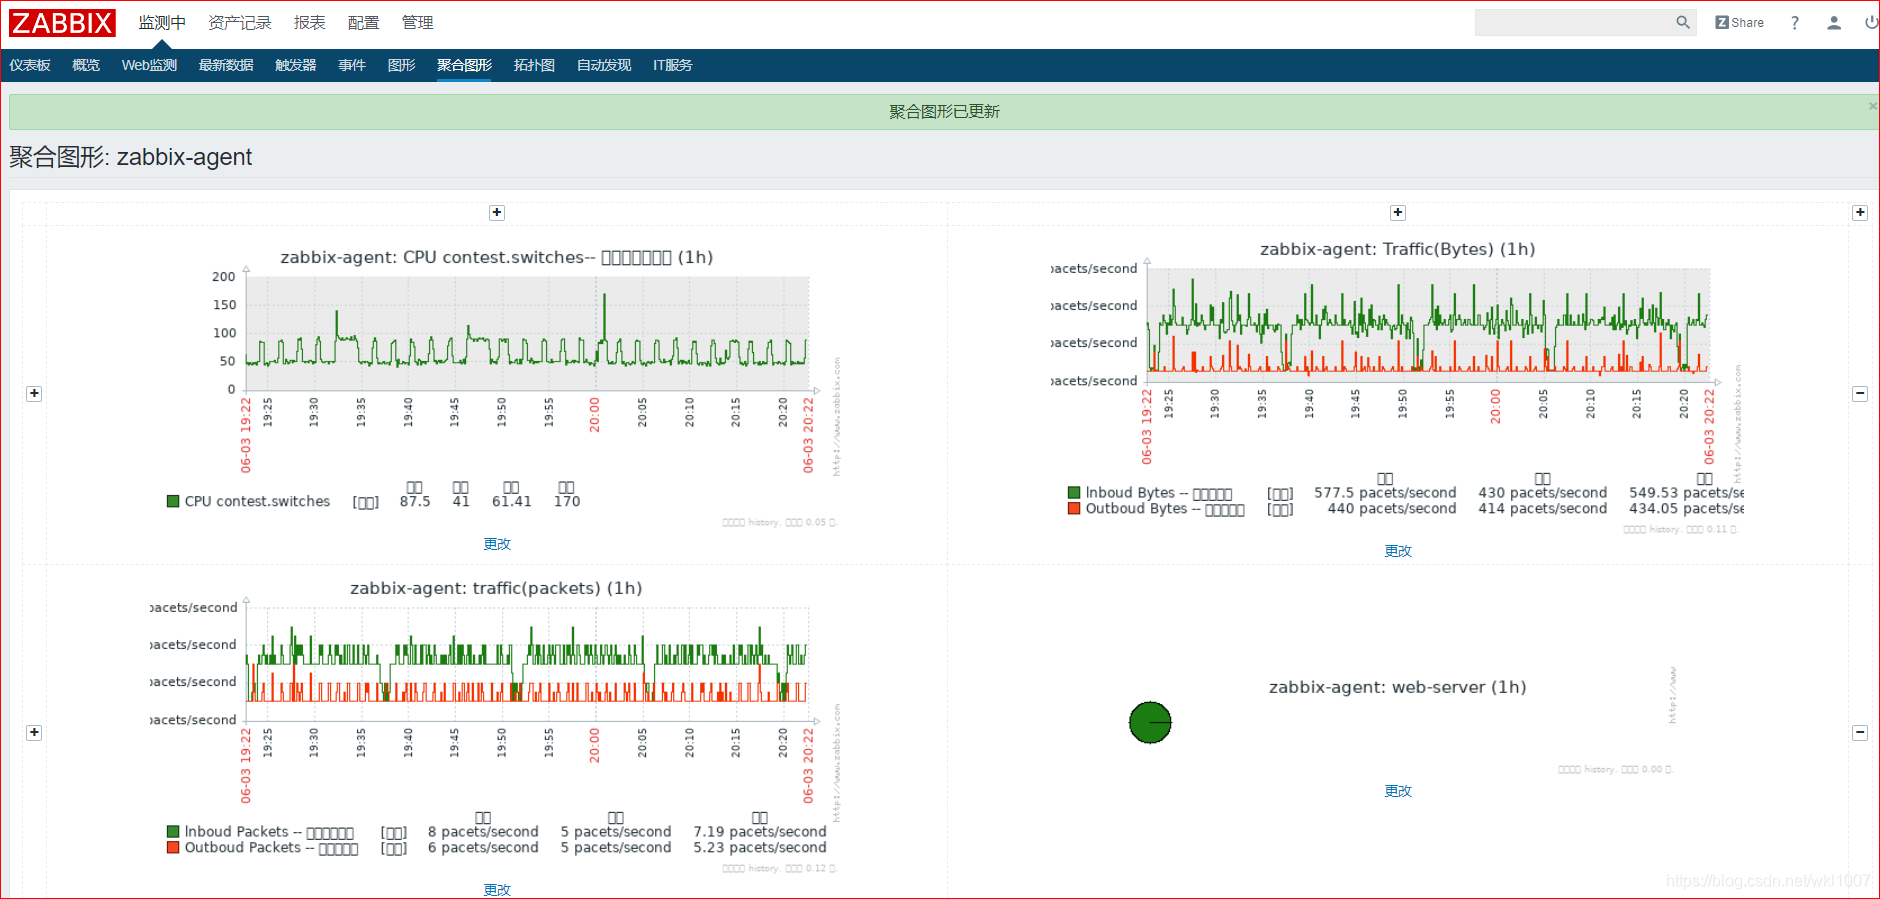1880x899 pixels.
Task: Go to the 自动发现 submenu
Action: click(604, 65)
